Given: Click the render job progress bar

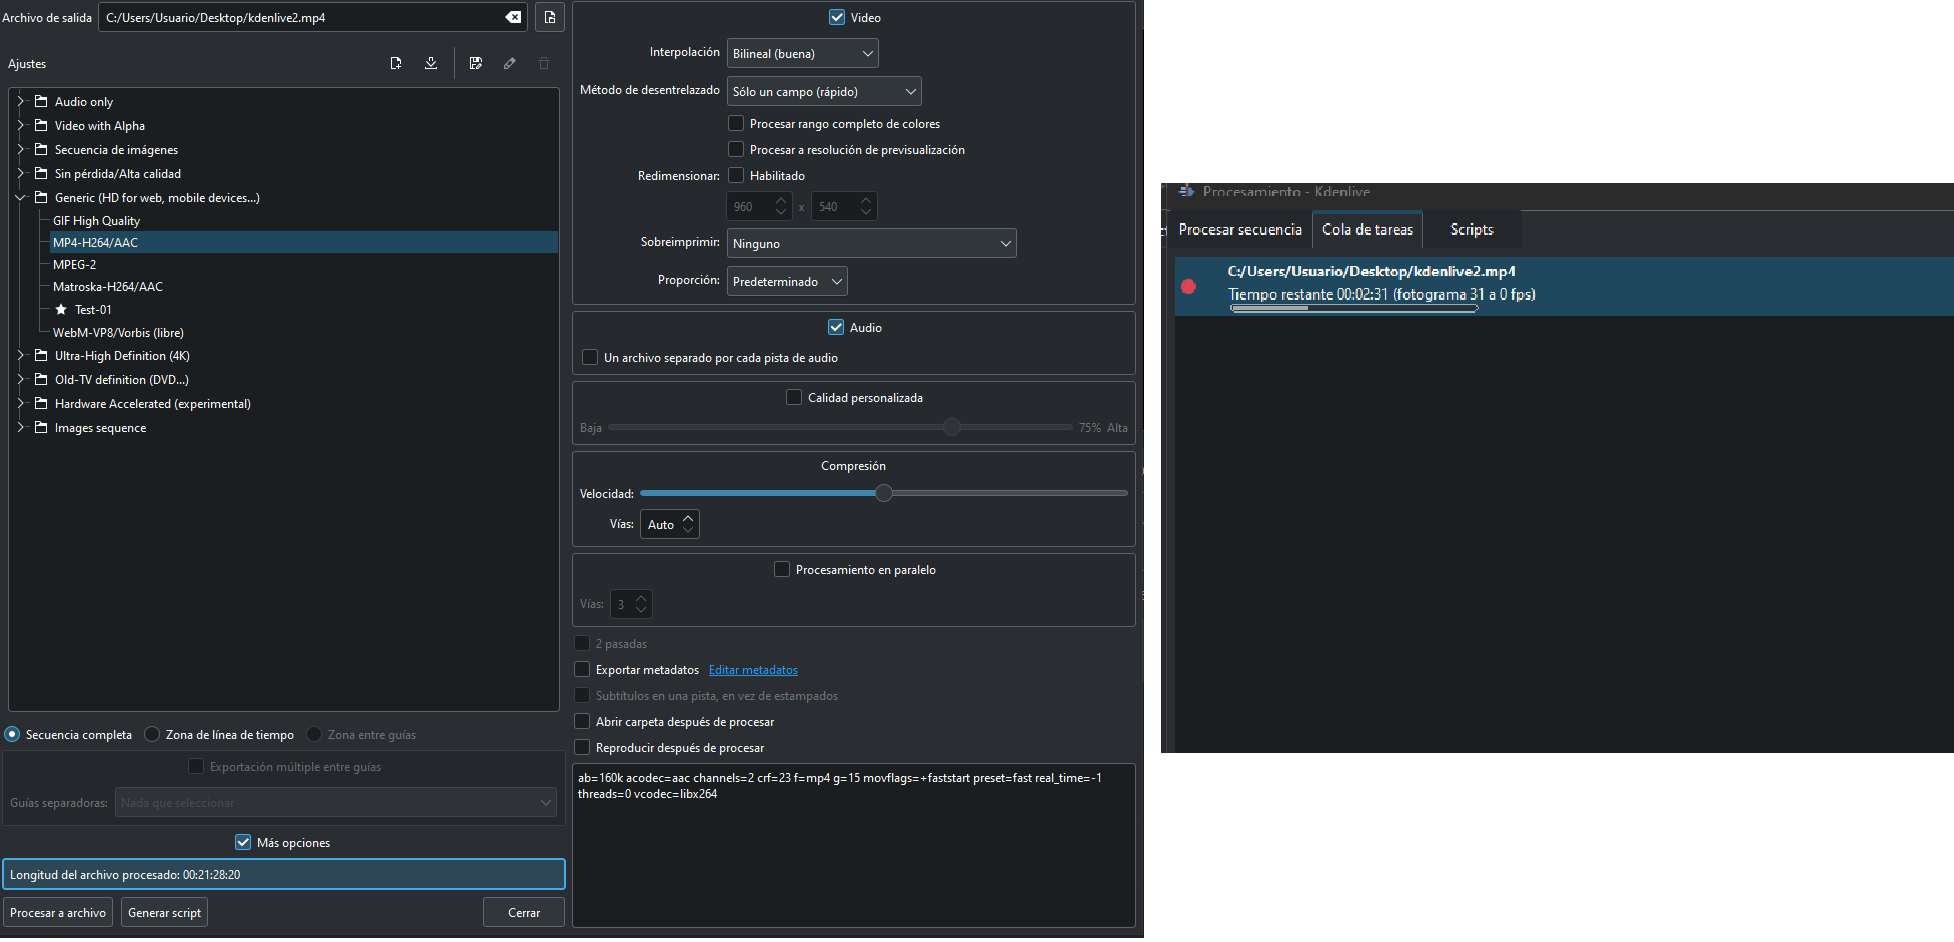Looking at the screenshot, I should [x=1354, y=308].
